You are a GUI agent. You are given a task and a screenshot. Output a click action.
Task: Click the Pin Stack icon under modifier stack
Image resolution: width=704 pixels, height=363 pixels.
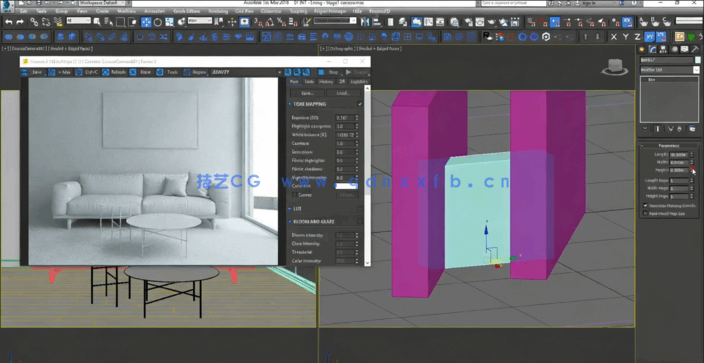[x=645, y=129]
